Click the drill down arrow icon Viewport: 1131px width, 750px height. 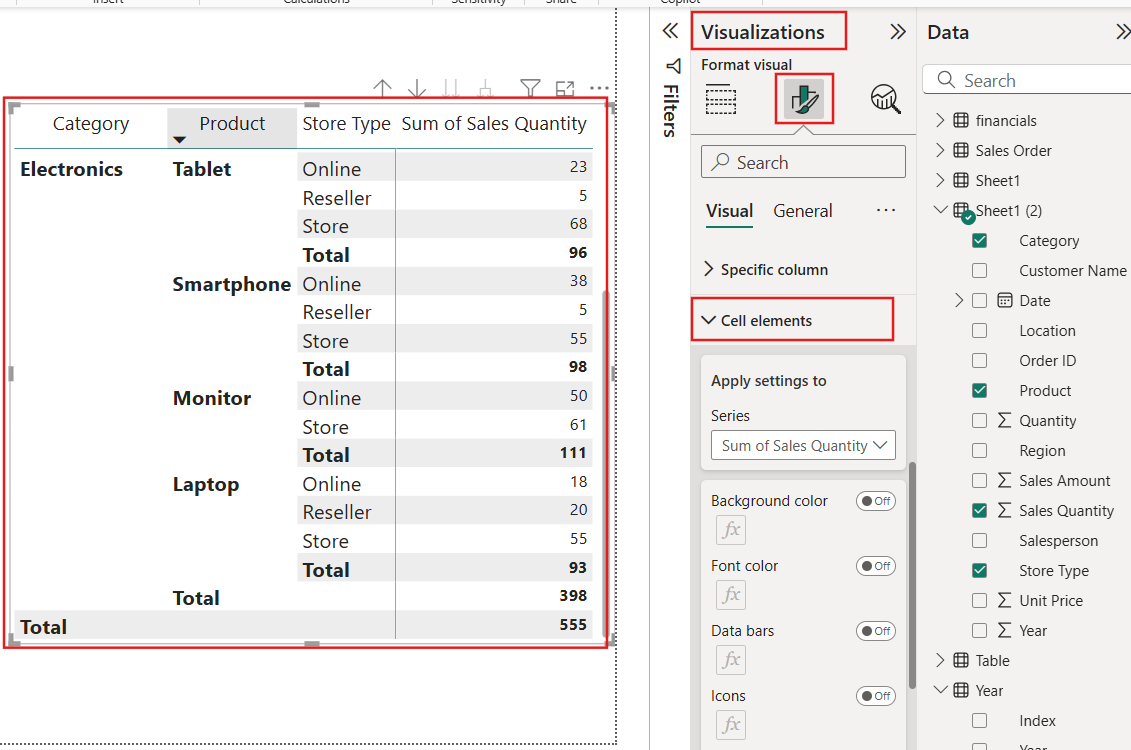pyautogui.click(x=417, y=89)
